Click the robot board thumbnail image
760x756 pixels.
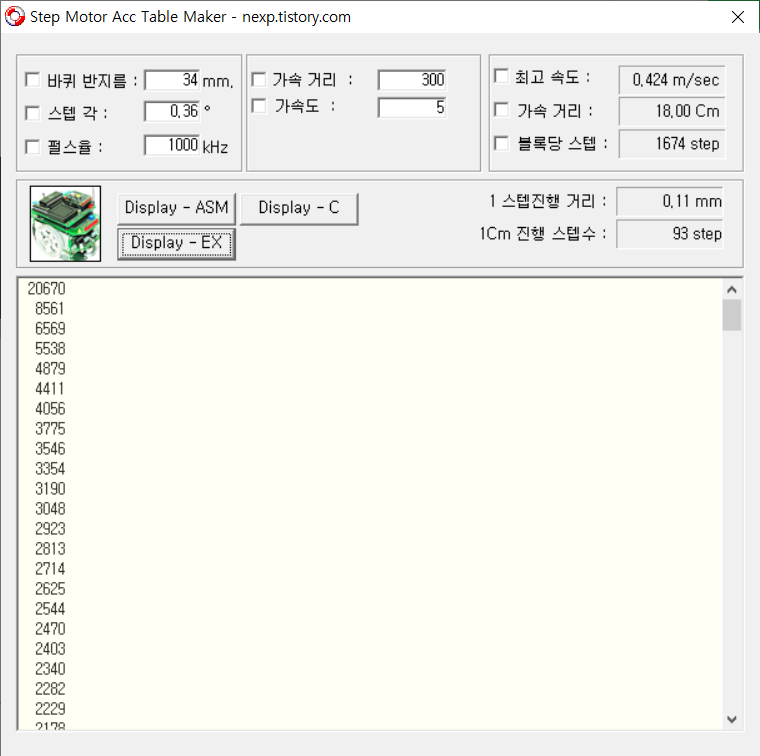pos(65,223)
